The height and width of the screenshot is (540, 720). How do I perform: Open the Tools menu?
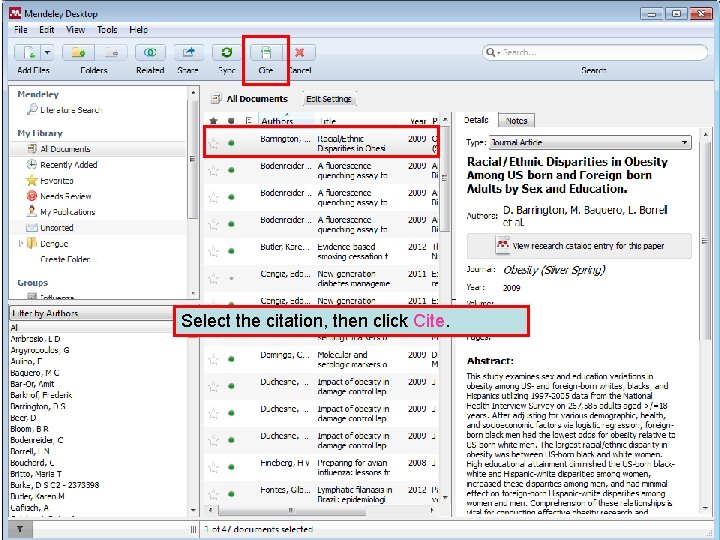(x=107, y=30)
